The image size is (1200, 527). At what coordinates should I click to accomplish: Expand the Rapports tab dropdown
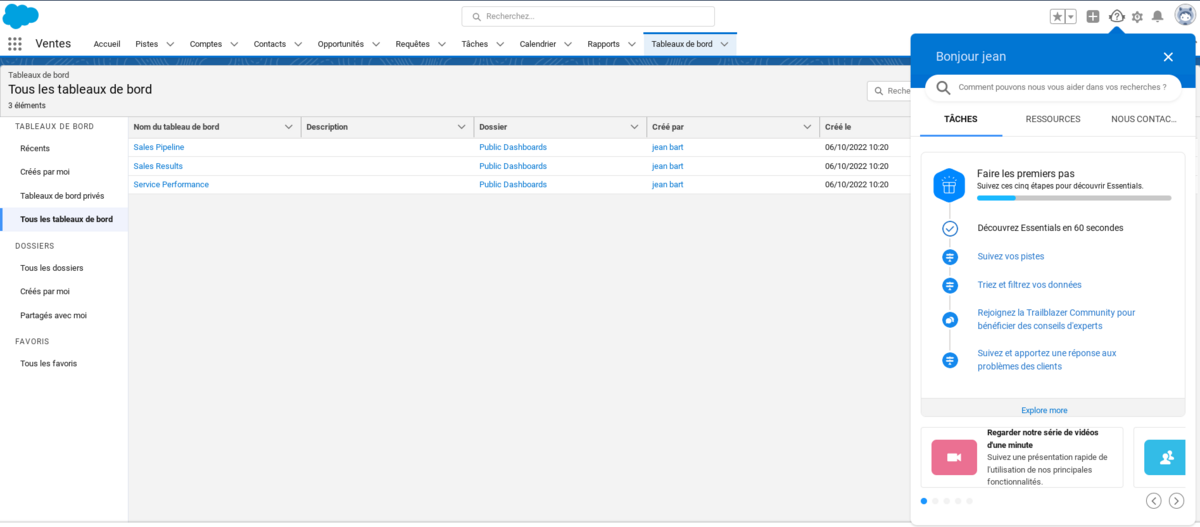coord(632,44)
